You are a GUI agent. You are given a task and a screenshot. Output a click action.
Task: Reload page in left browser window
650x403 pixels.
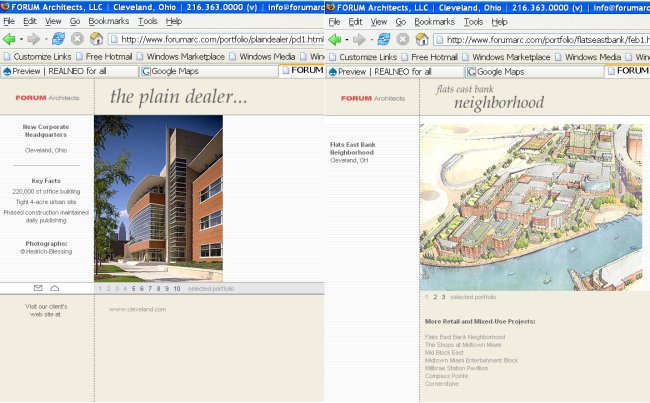58,39
